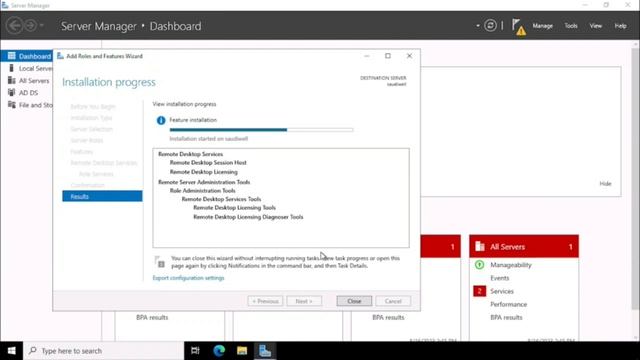Open the navigation history dropdown arrow
This screenshot has width=640, height=360.
[42, 26]
